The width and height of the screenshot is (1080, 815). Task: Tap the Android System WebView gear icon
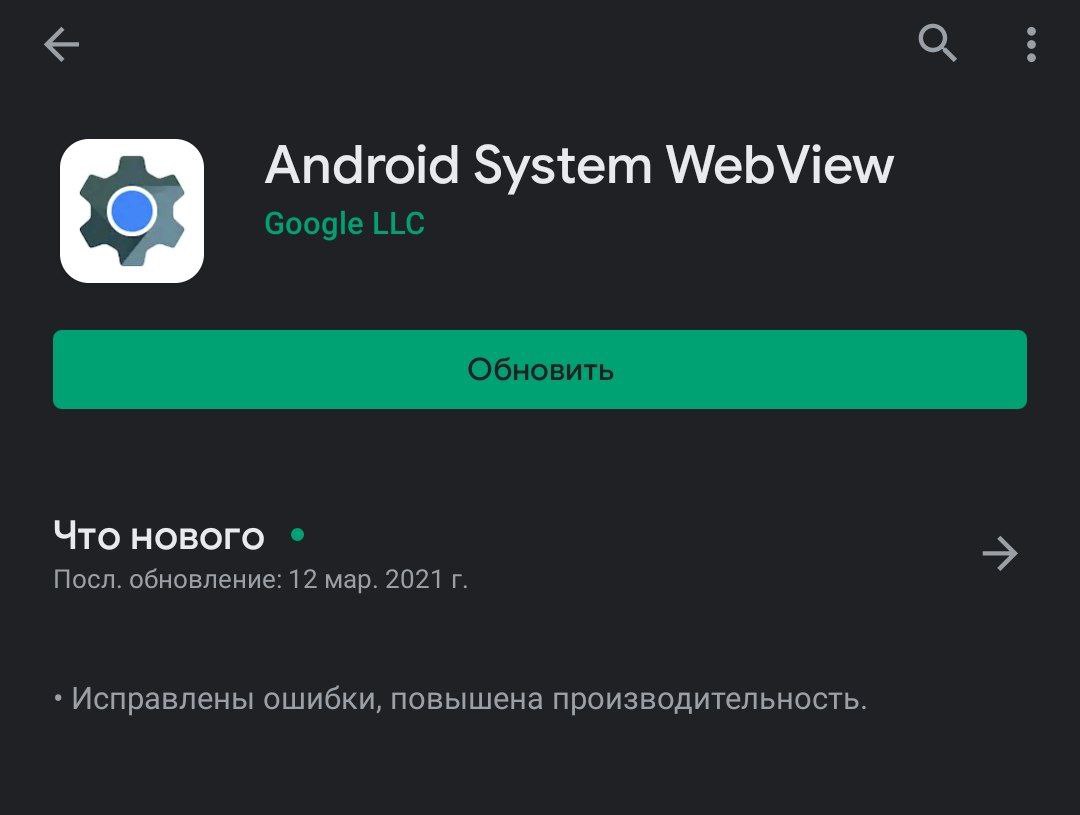pos(132,211)
